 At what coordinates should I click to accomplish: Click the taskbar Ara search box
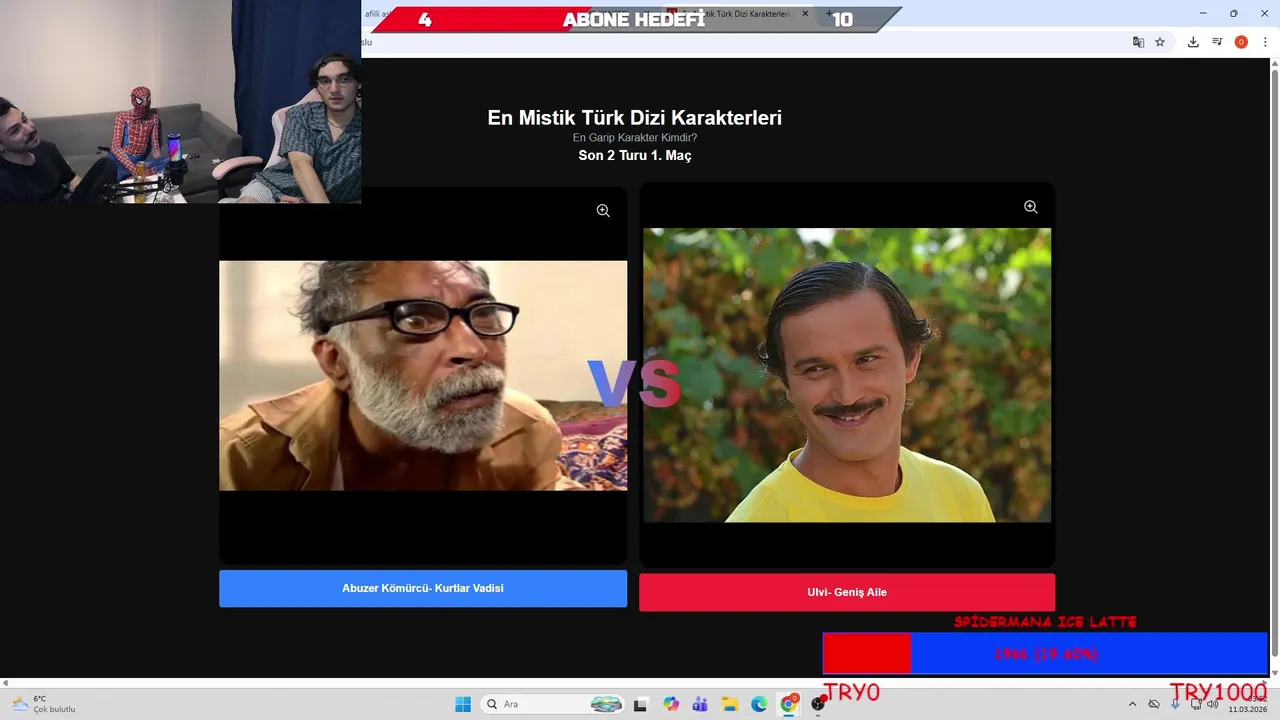553,704
